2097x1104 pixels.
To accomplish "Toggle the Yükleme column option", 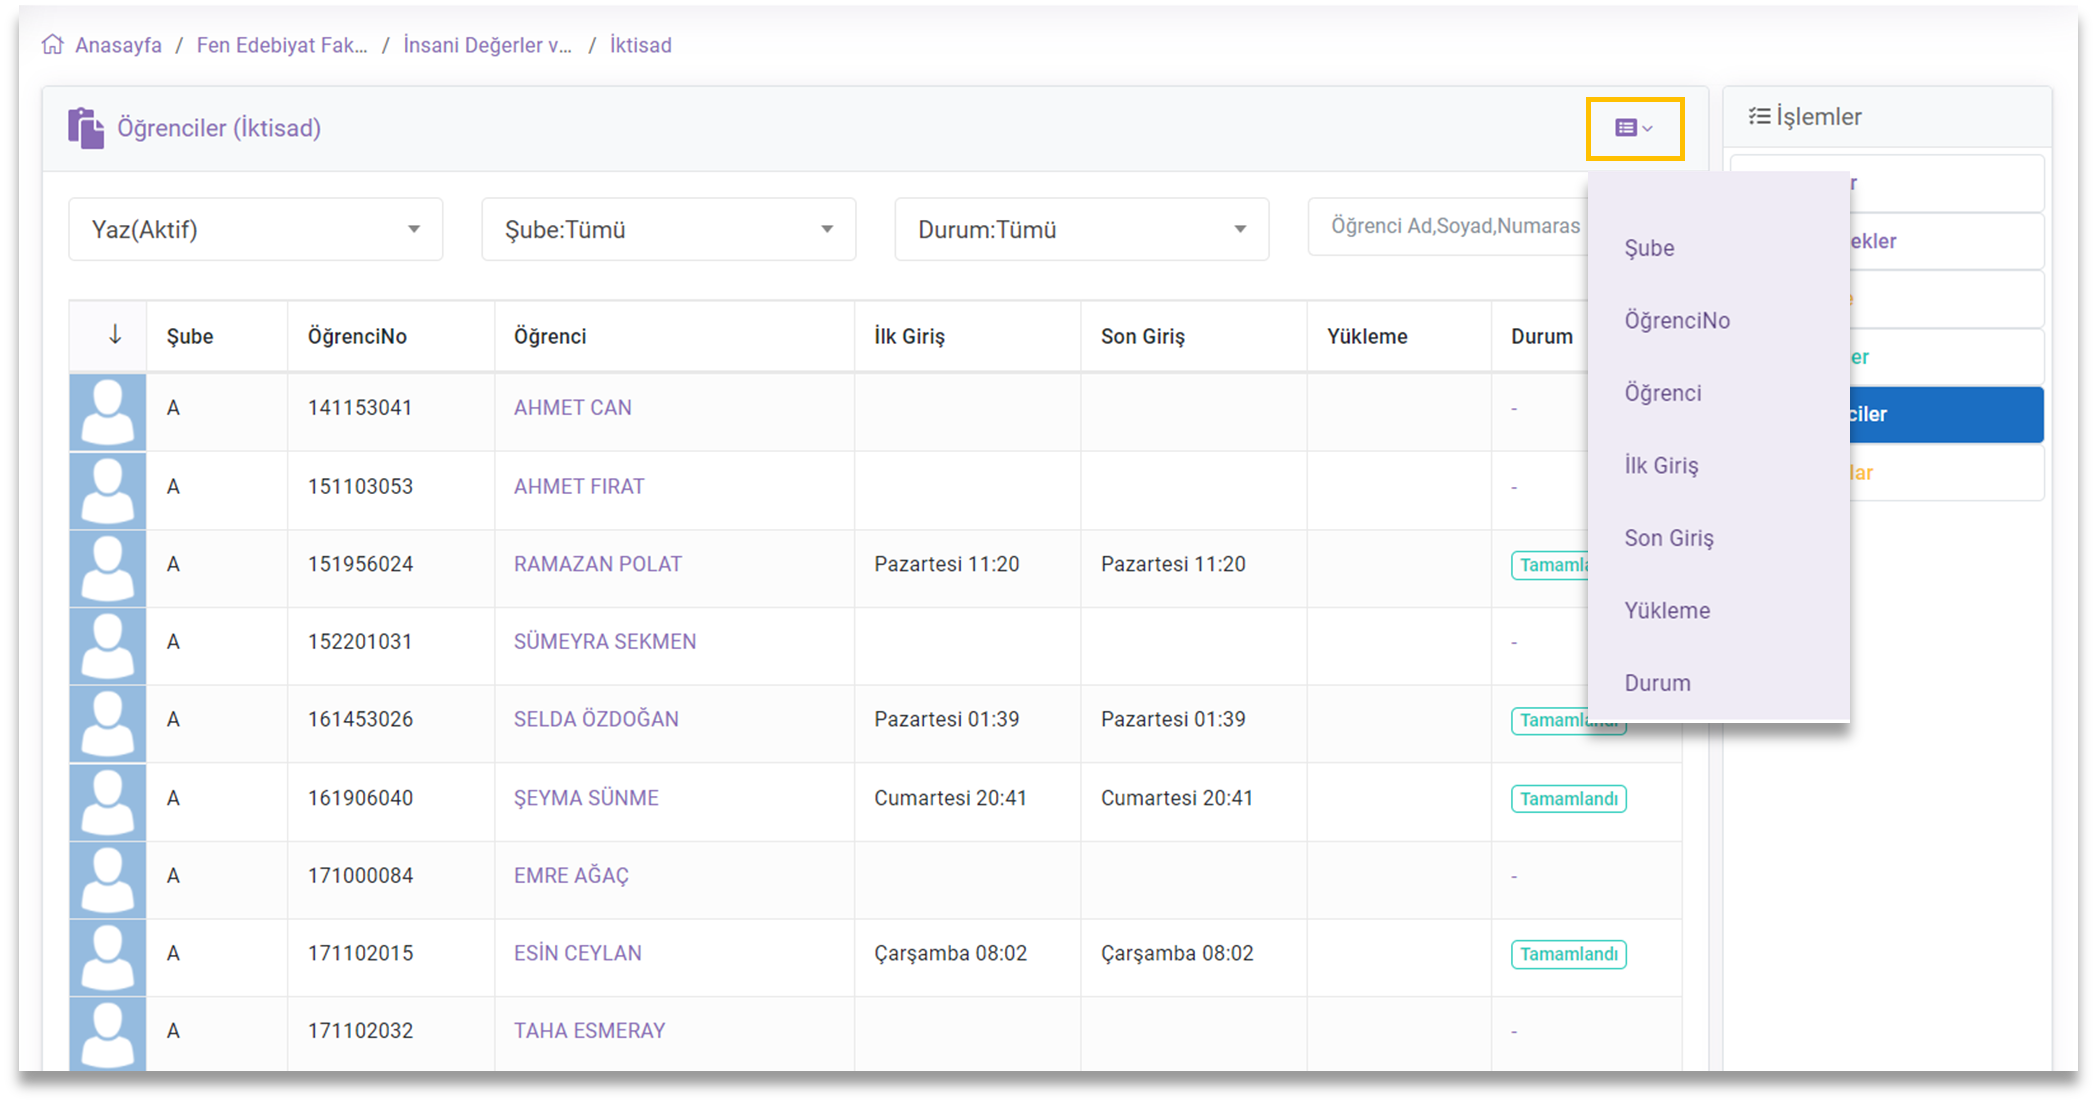I will pos(1667,610).
